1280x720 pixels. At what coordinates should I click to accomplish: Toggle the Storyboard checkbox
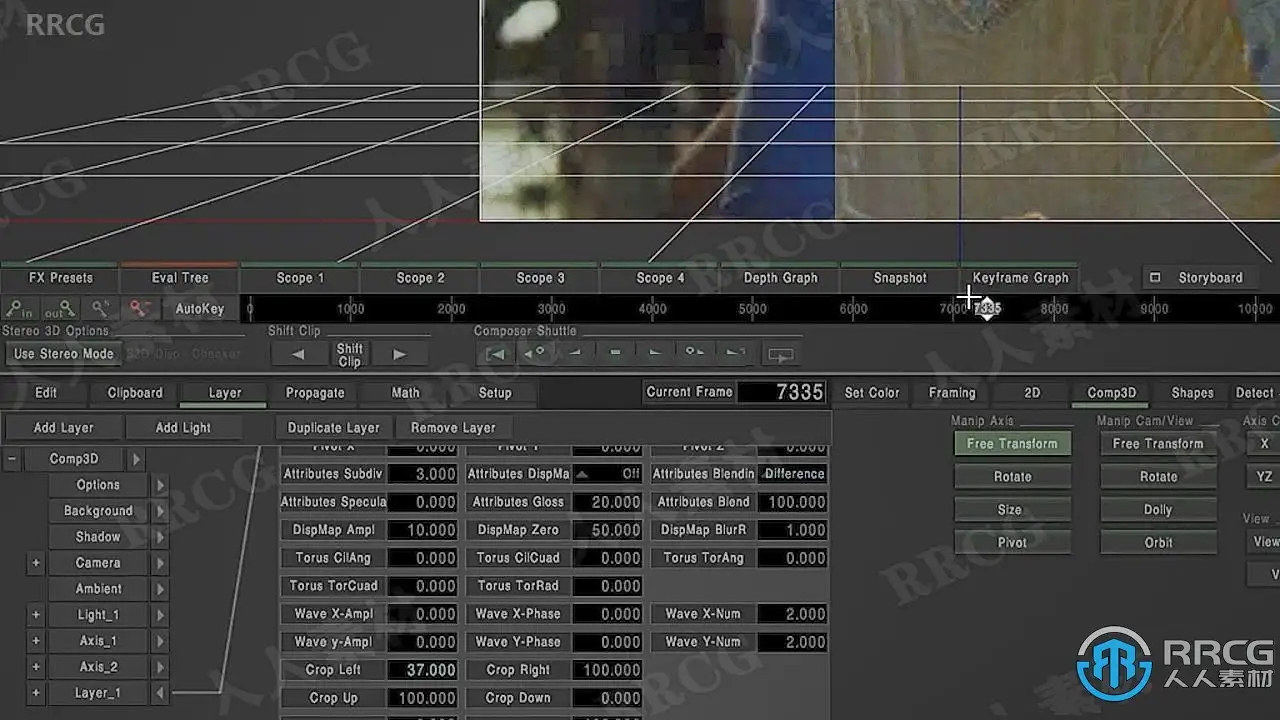point(1155,278)
